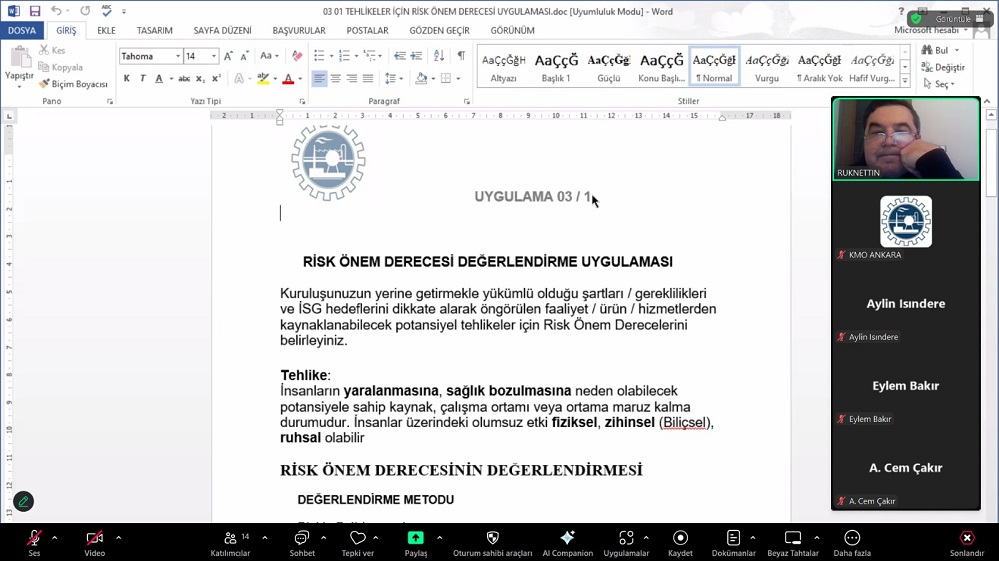
Task: Open Aa change case dropdown
Action: pos(269,56)
